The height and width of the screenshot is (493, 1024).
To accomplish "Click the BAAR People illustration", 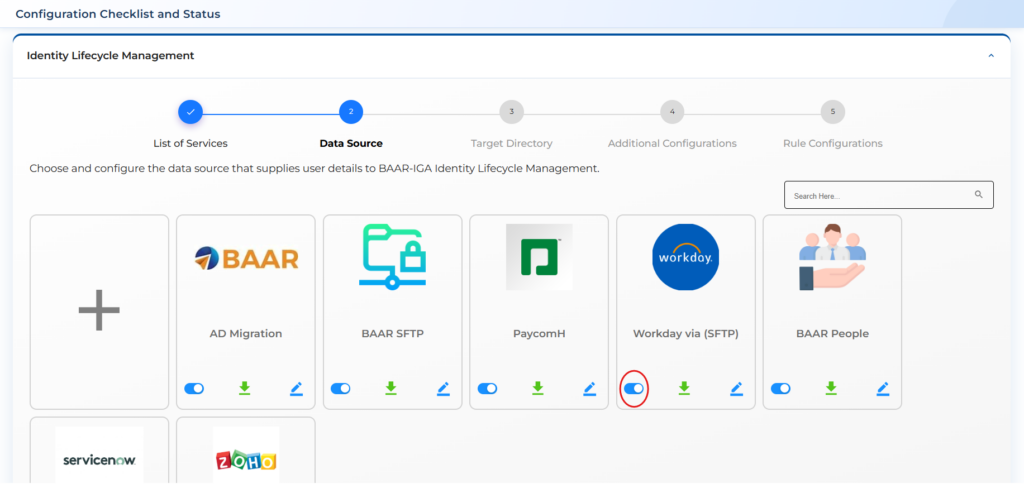I will pos(832,257).
